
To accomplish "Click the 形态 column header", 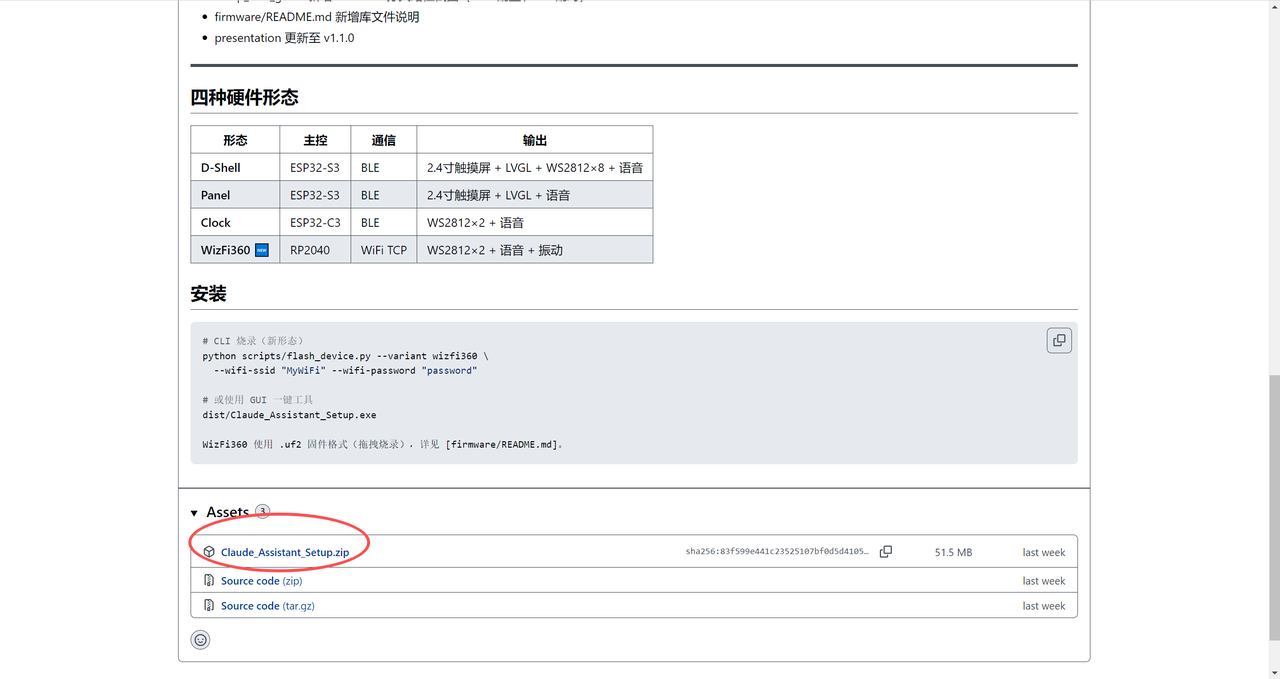I will point(235,140).
